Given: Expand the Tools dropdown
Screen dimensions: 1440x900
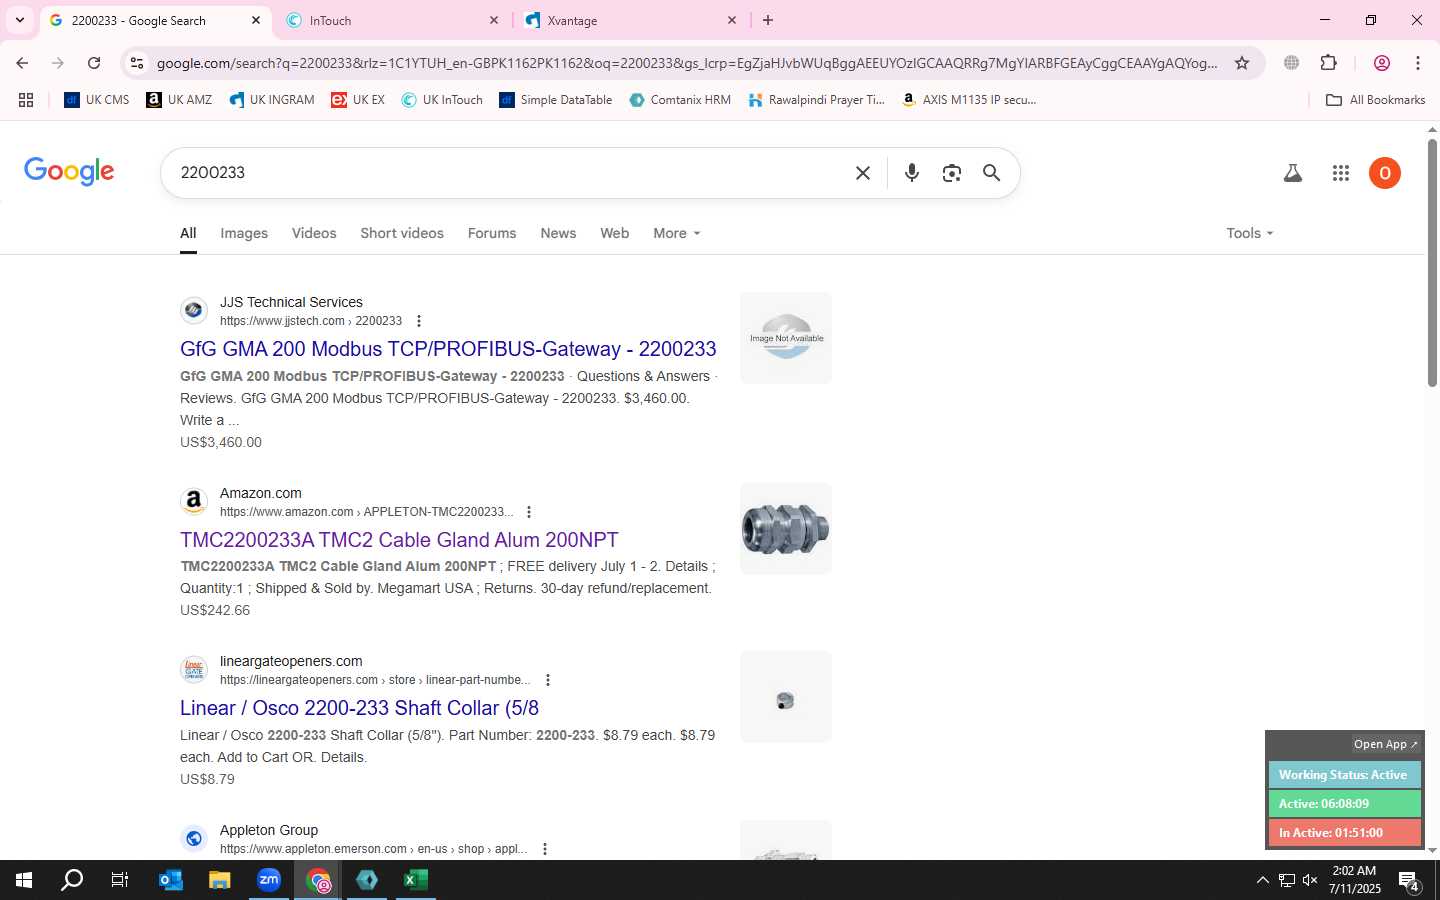Looking at the screenshot, I should click(1250, 233).
